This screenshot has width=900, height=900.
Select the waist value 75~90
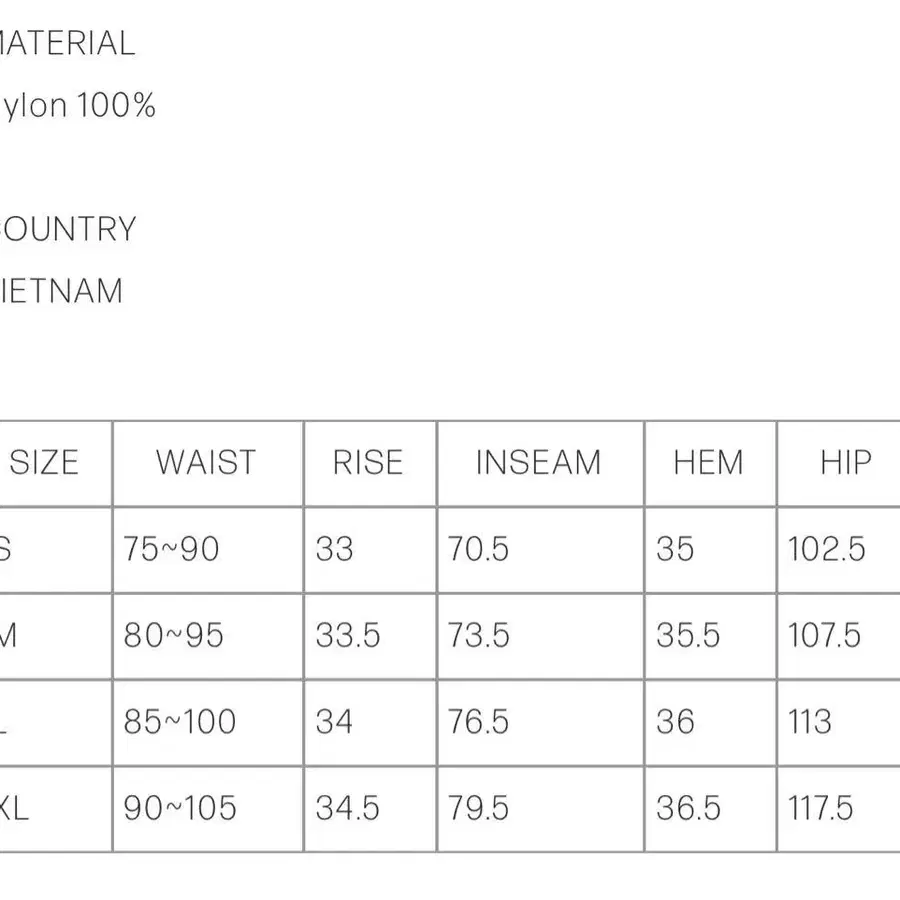click(171, 549)
